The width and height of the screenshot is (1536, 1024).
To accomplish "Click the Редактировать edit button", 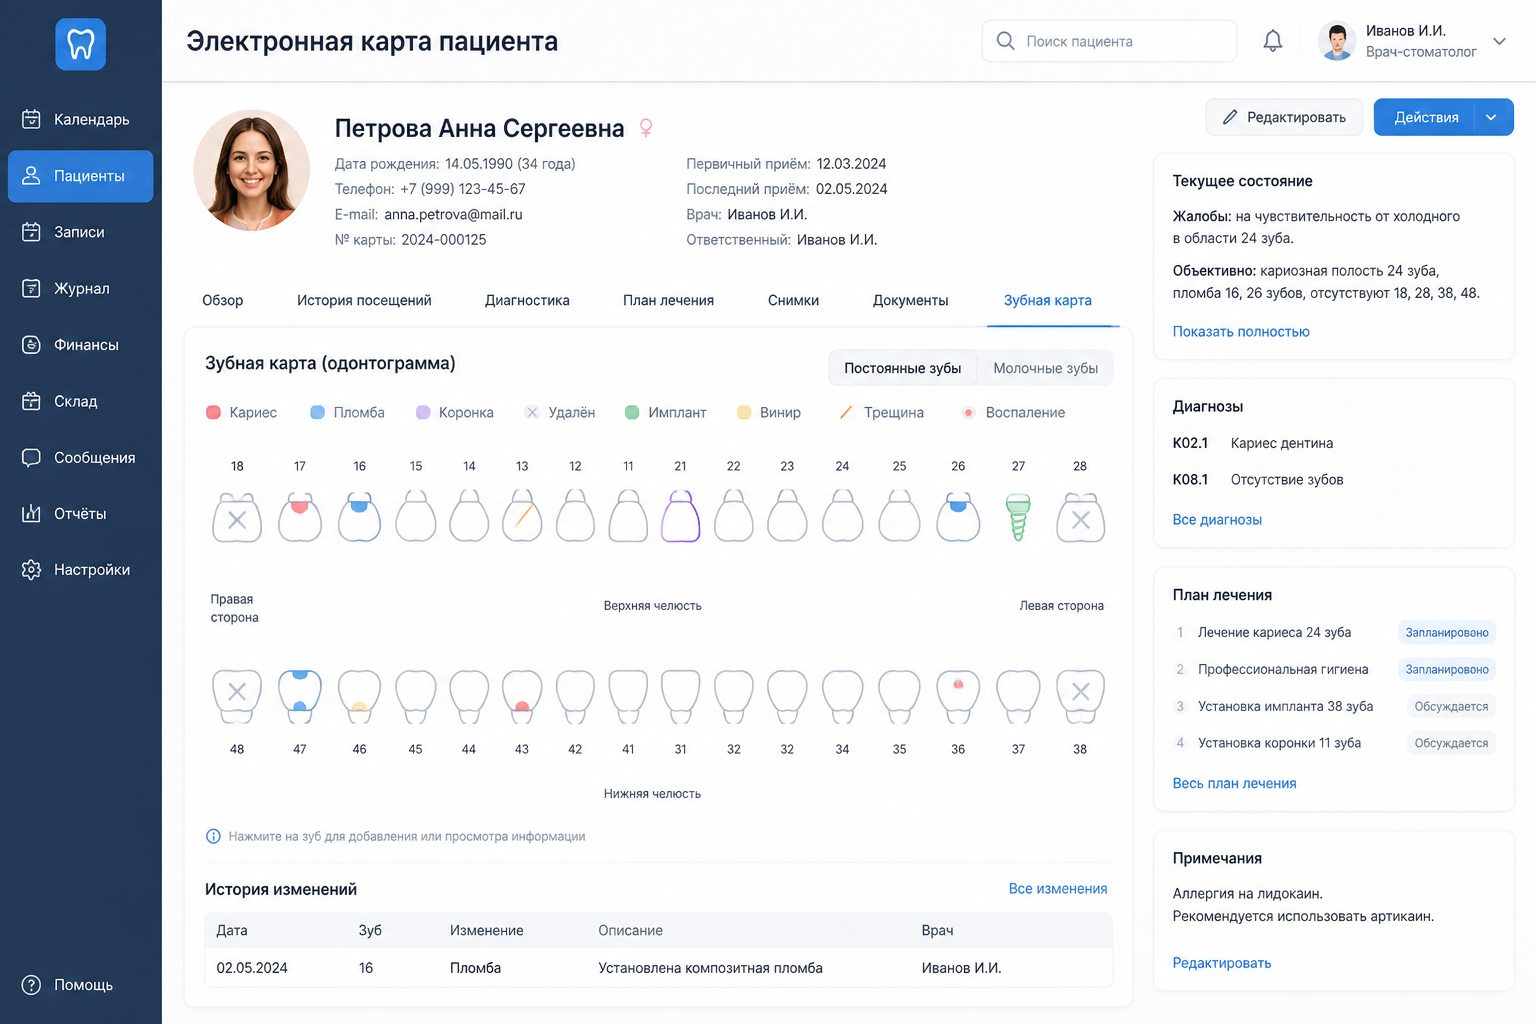I will pos(1284,117).
